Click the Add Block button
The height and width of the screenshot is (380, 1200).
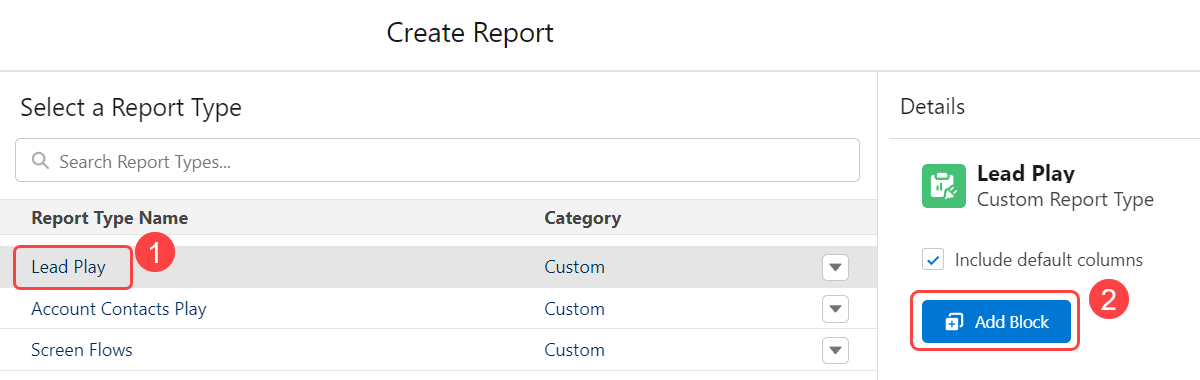(996, 322)
